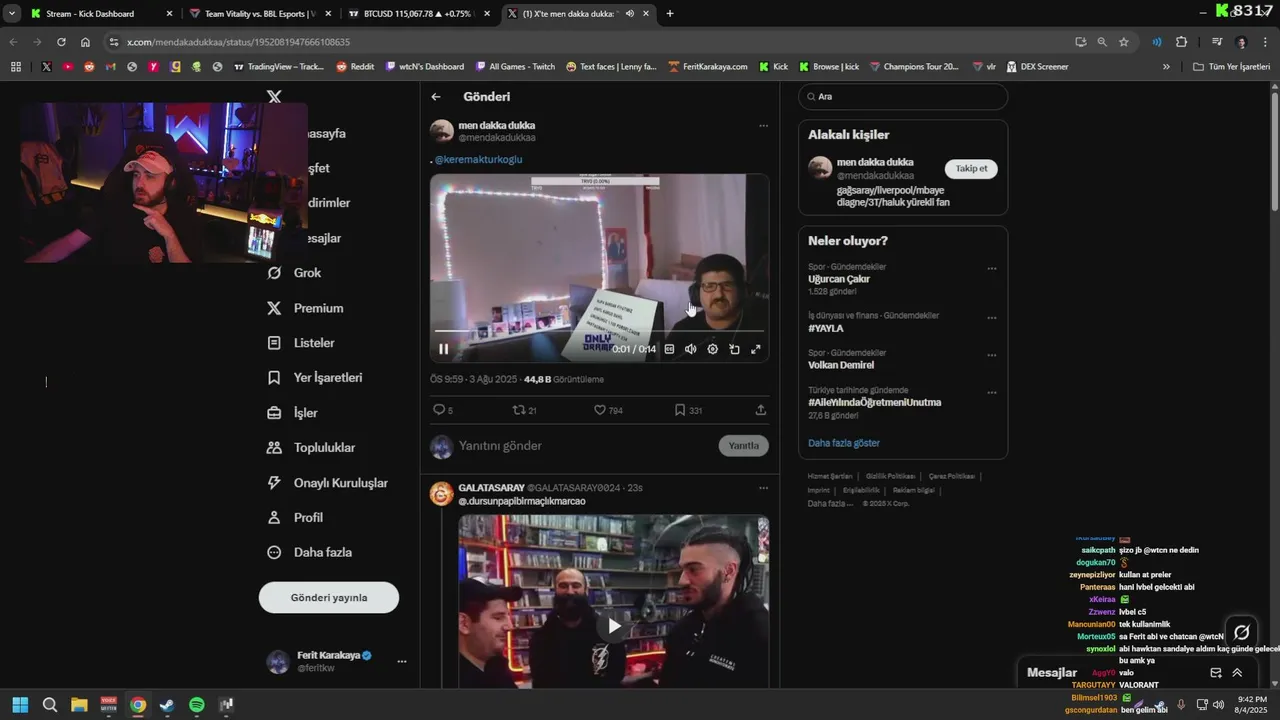Toggle captions on the tweet video
The height and width of the screenshot is (720, 1280).
click(x=669, y=349)
